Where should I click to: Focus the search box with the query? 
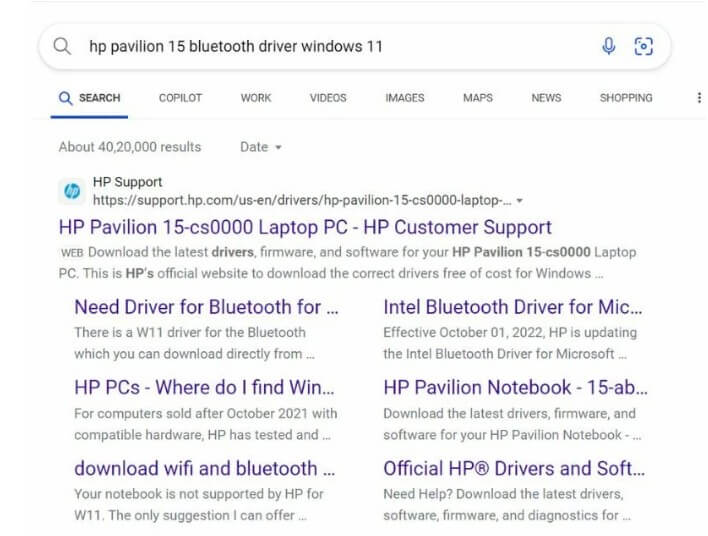click(x=354, y=47)
